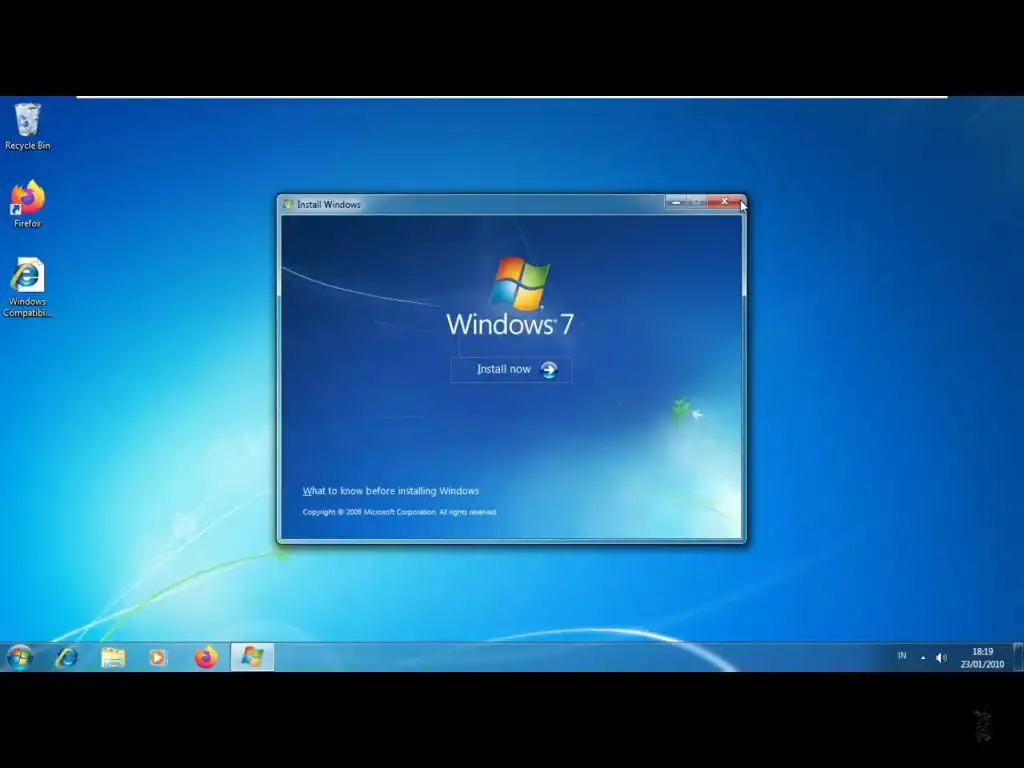This screenshot has height=768, width=1024.
Task: Open the clock showing 18:19
Action: 982,658
